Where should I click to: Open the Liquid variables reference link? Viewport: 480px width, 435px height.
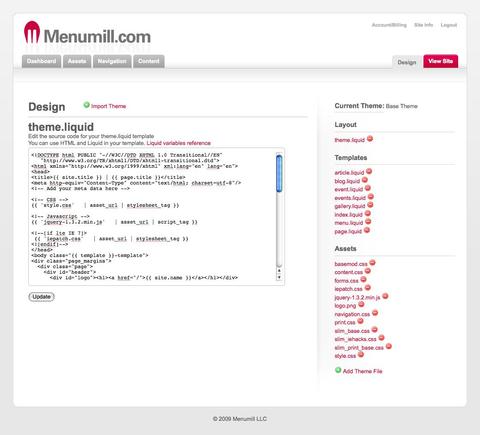179,143
